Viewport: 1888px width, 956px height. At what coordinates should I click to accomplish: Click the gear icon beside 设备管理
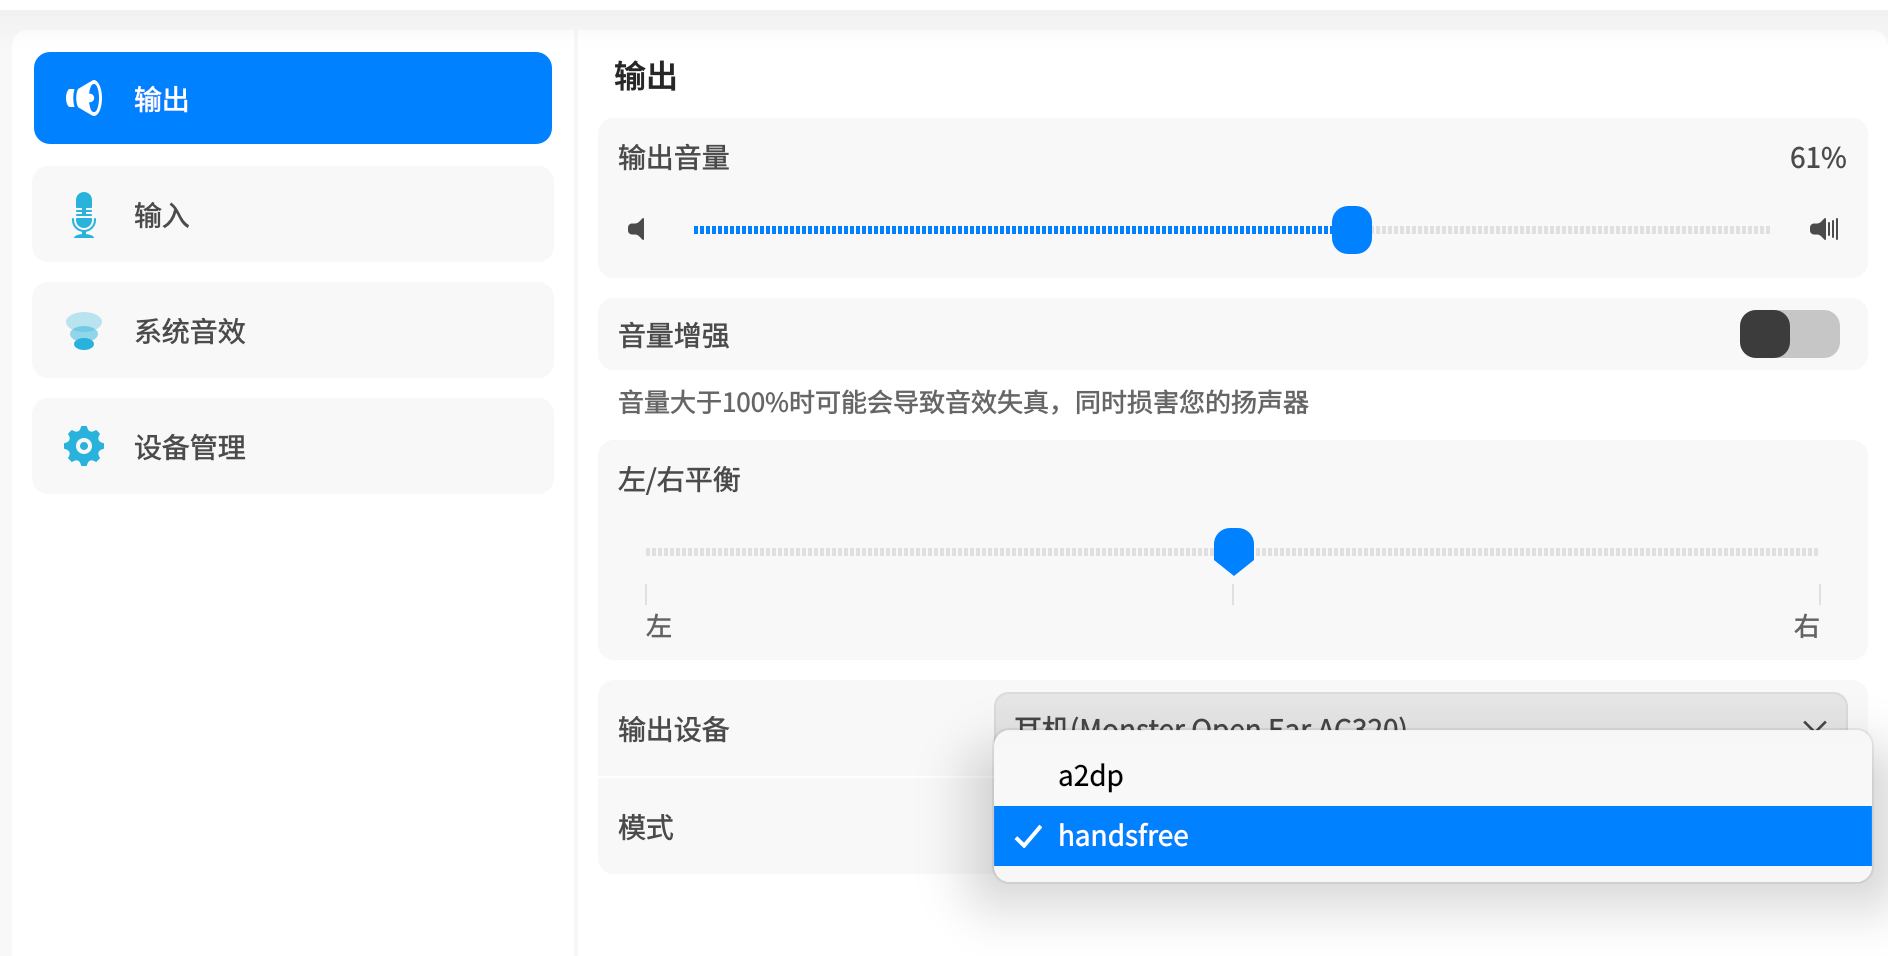click(x=84, y=446)
